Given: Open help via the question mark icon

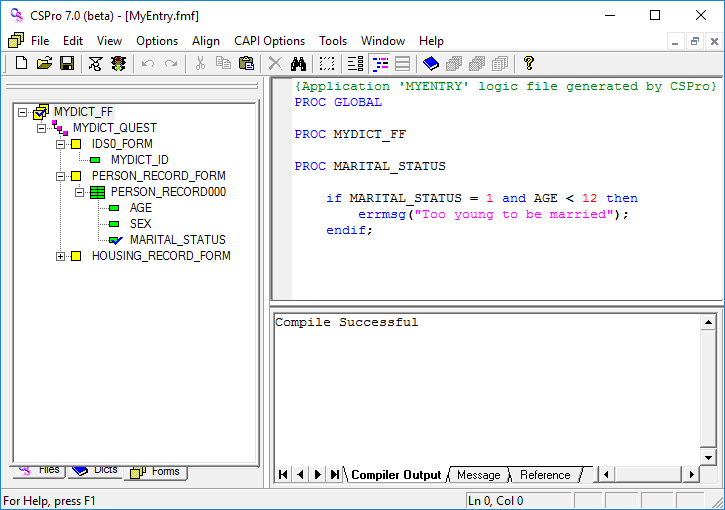Looking at the screenshot, I should [529, 63].
